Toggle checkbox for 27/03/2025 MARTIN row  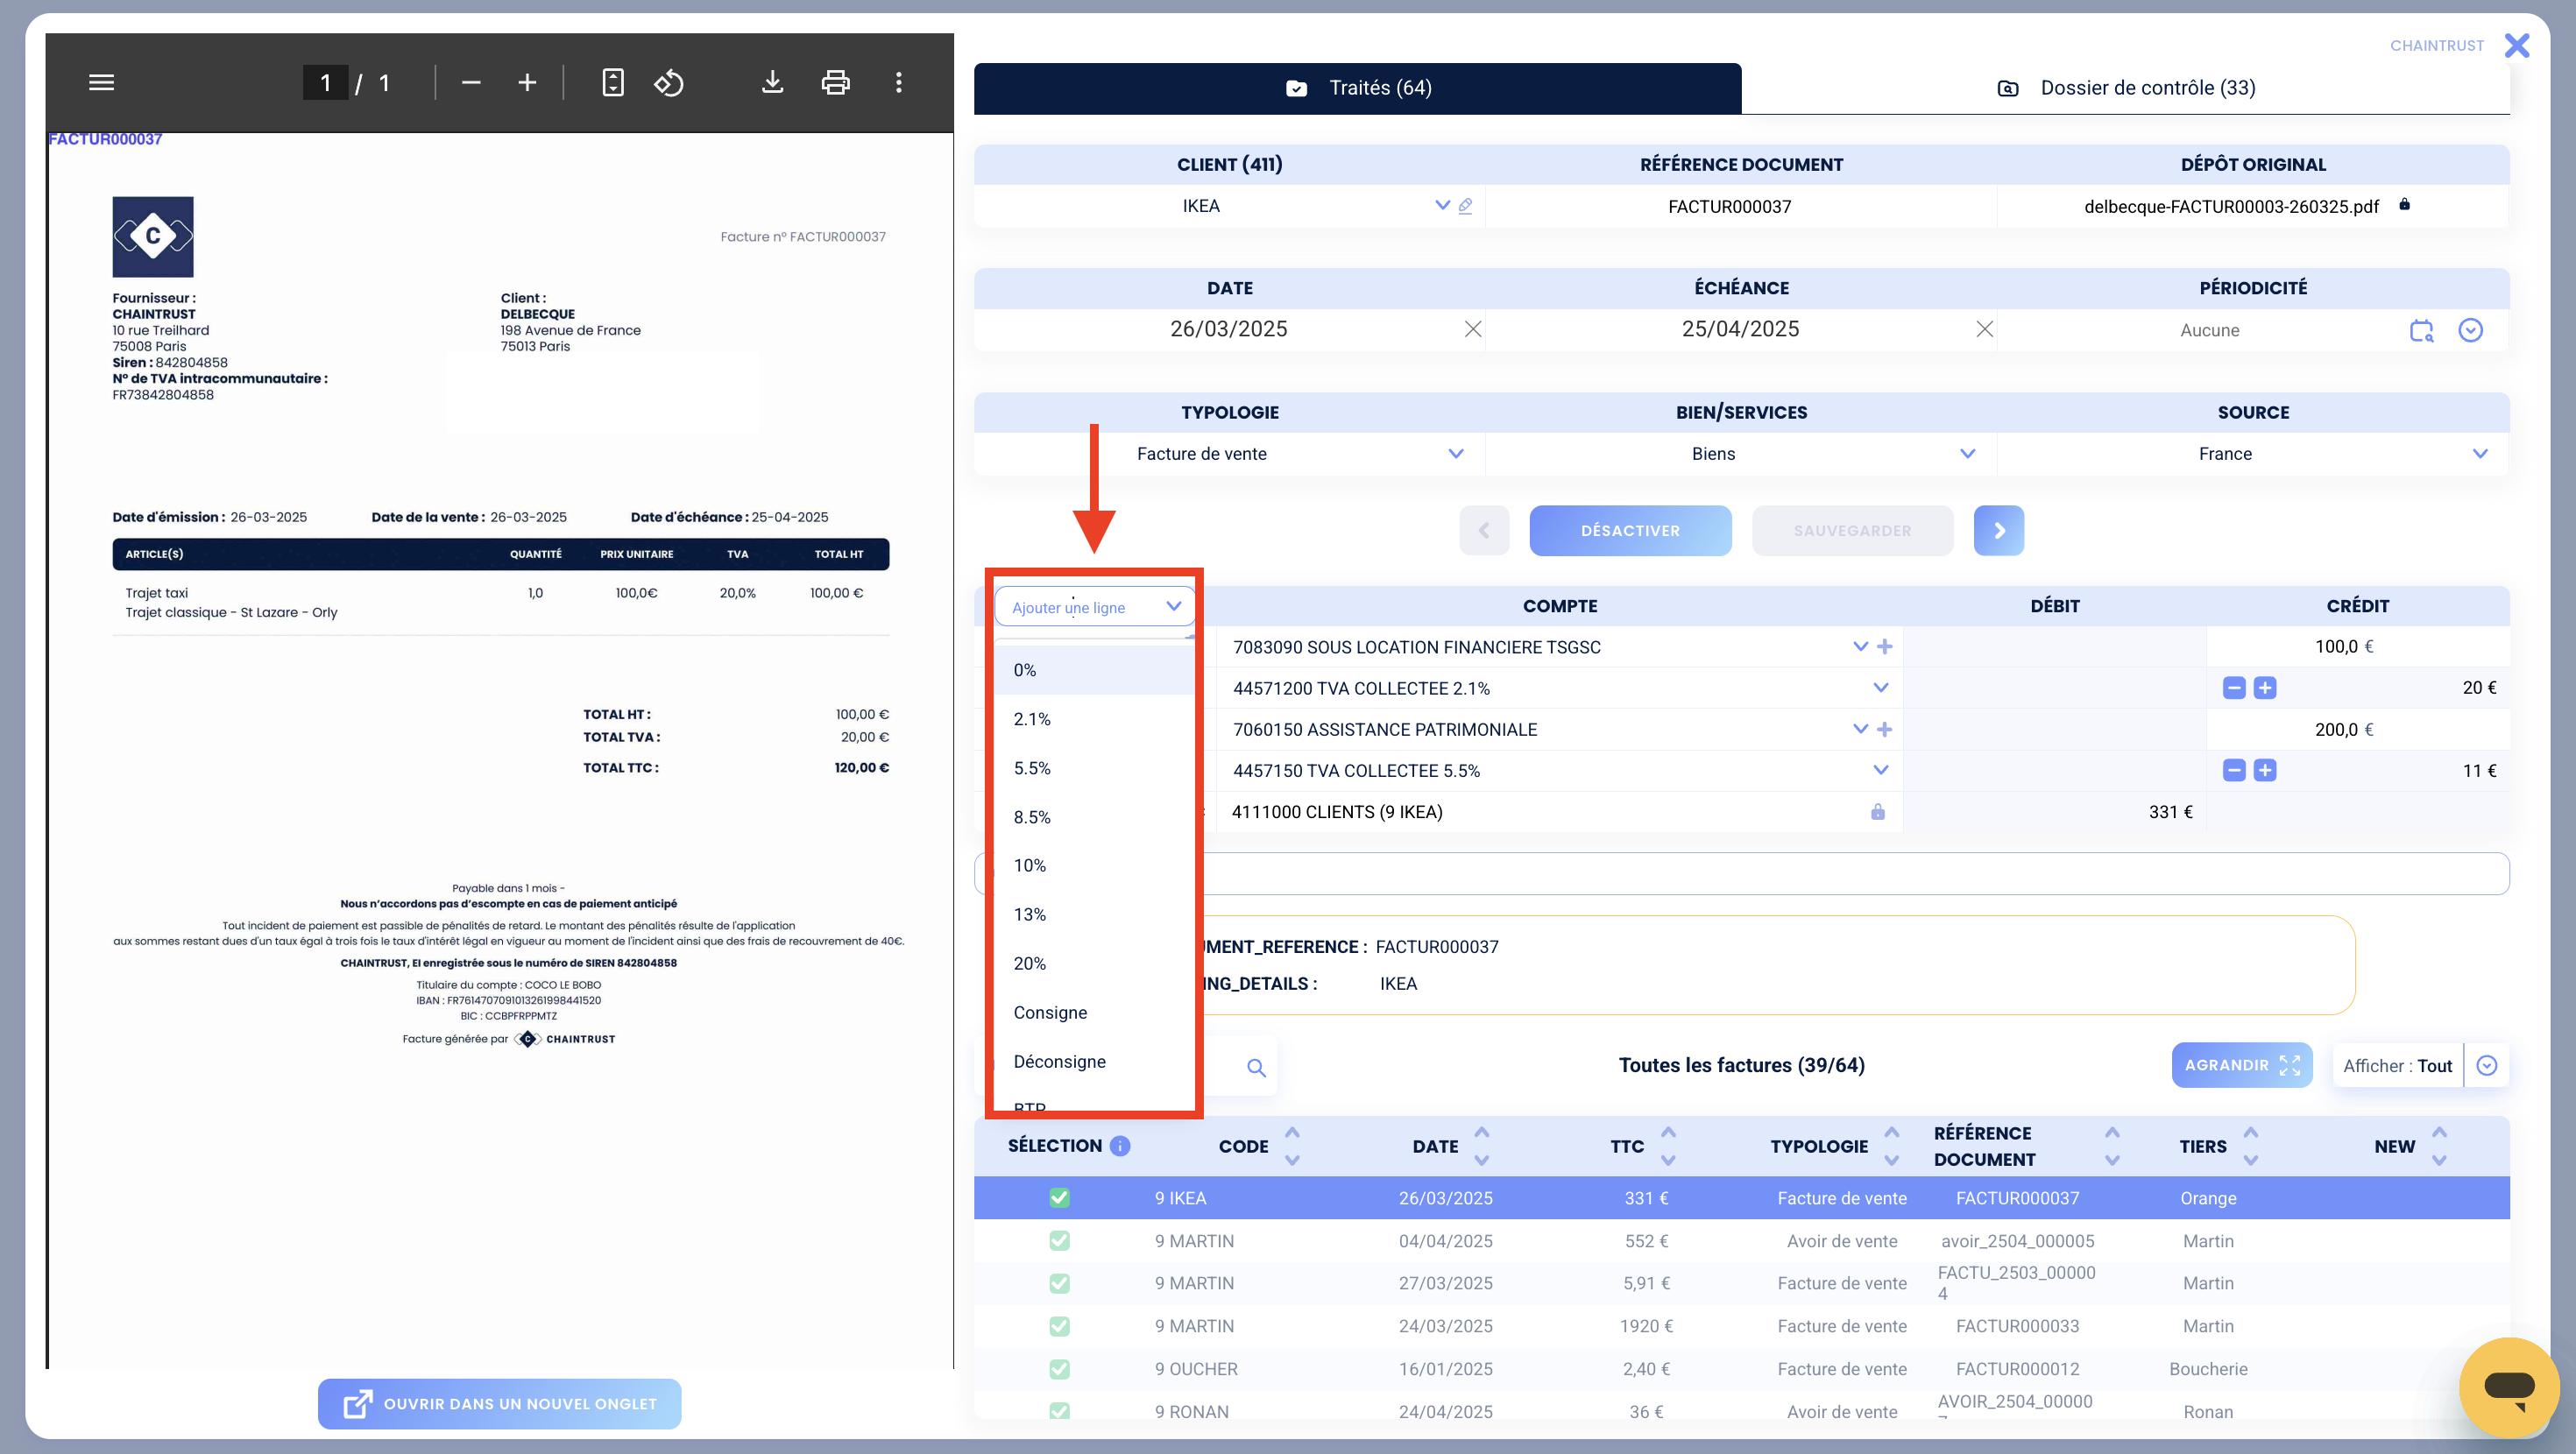click(1059, 1283)
